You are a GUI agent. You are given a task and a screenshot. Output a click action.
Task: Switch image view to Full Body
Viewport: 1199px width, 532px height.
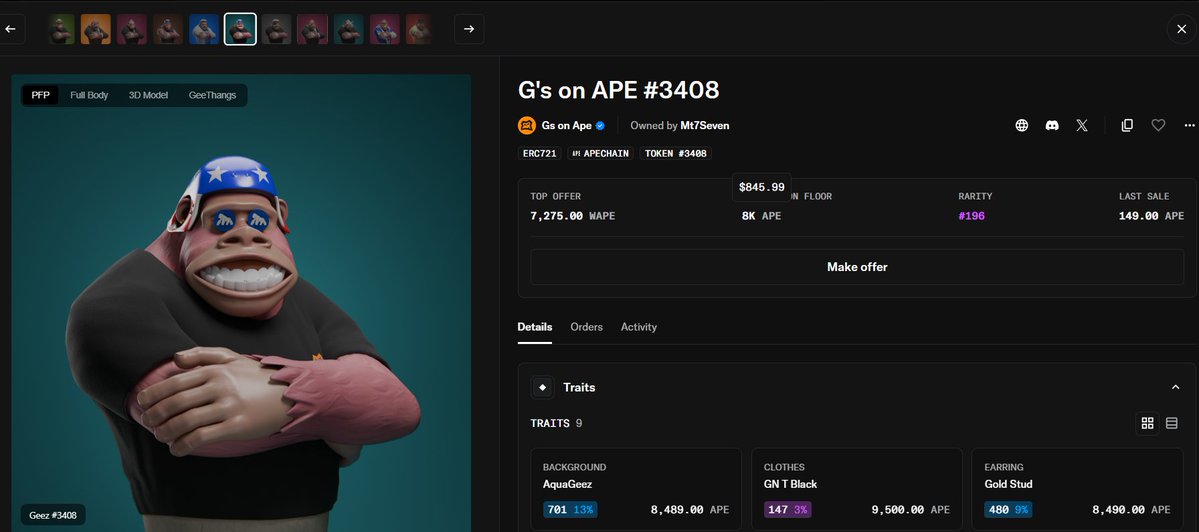coord(89,96)
